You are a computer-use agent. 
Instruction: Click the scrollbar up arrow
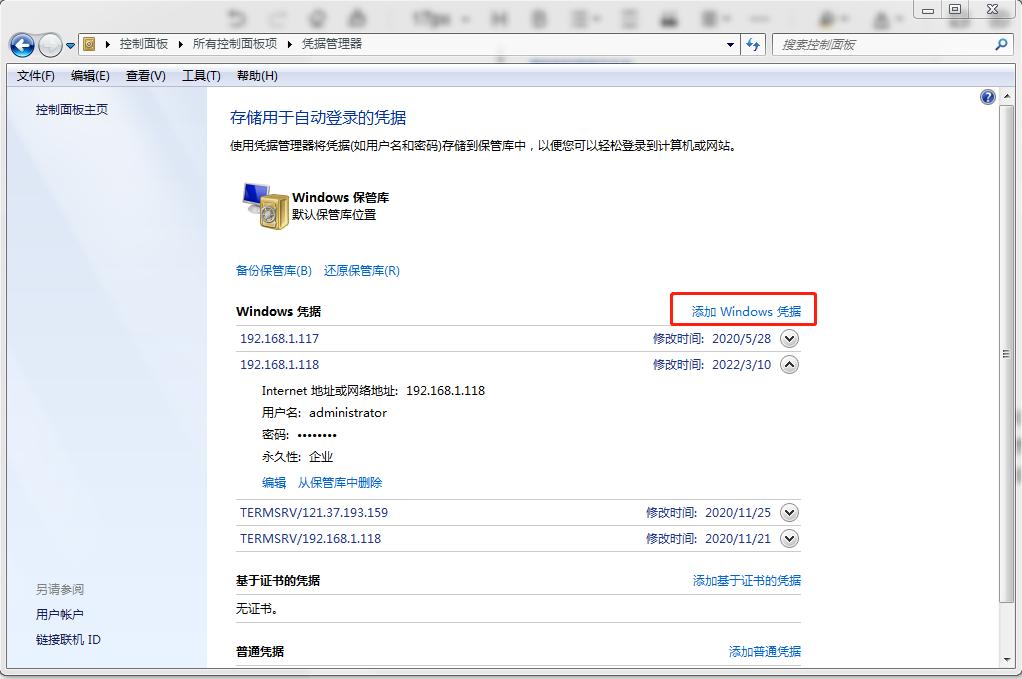1006,96
